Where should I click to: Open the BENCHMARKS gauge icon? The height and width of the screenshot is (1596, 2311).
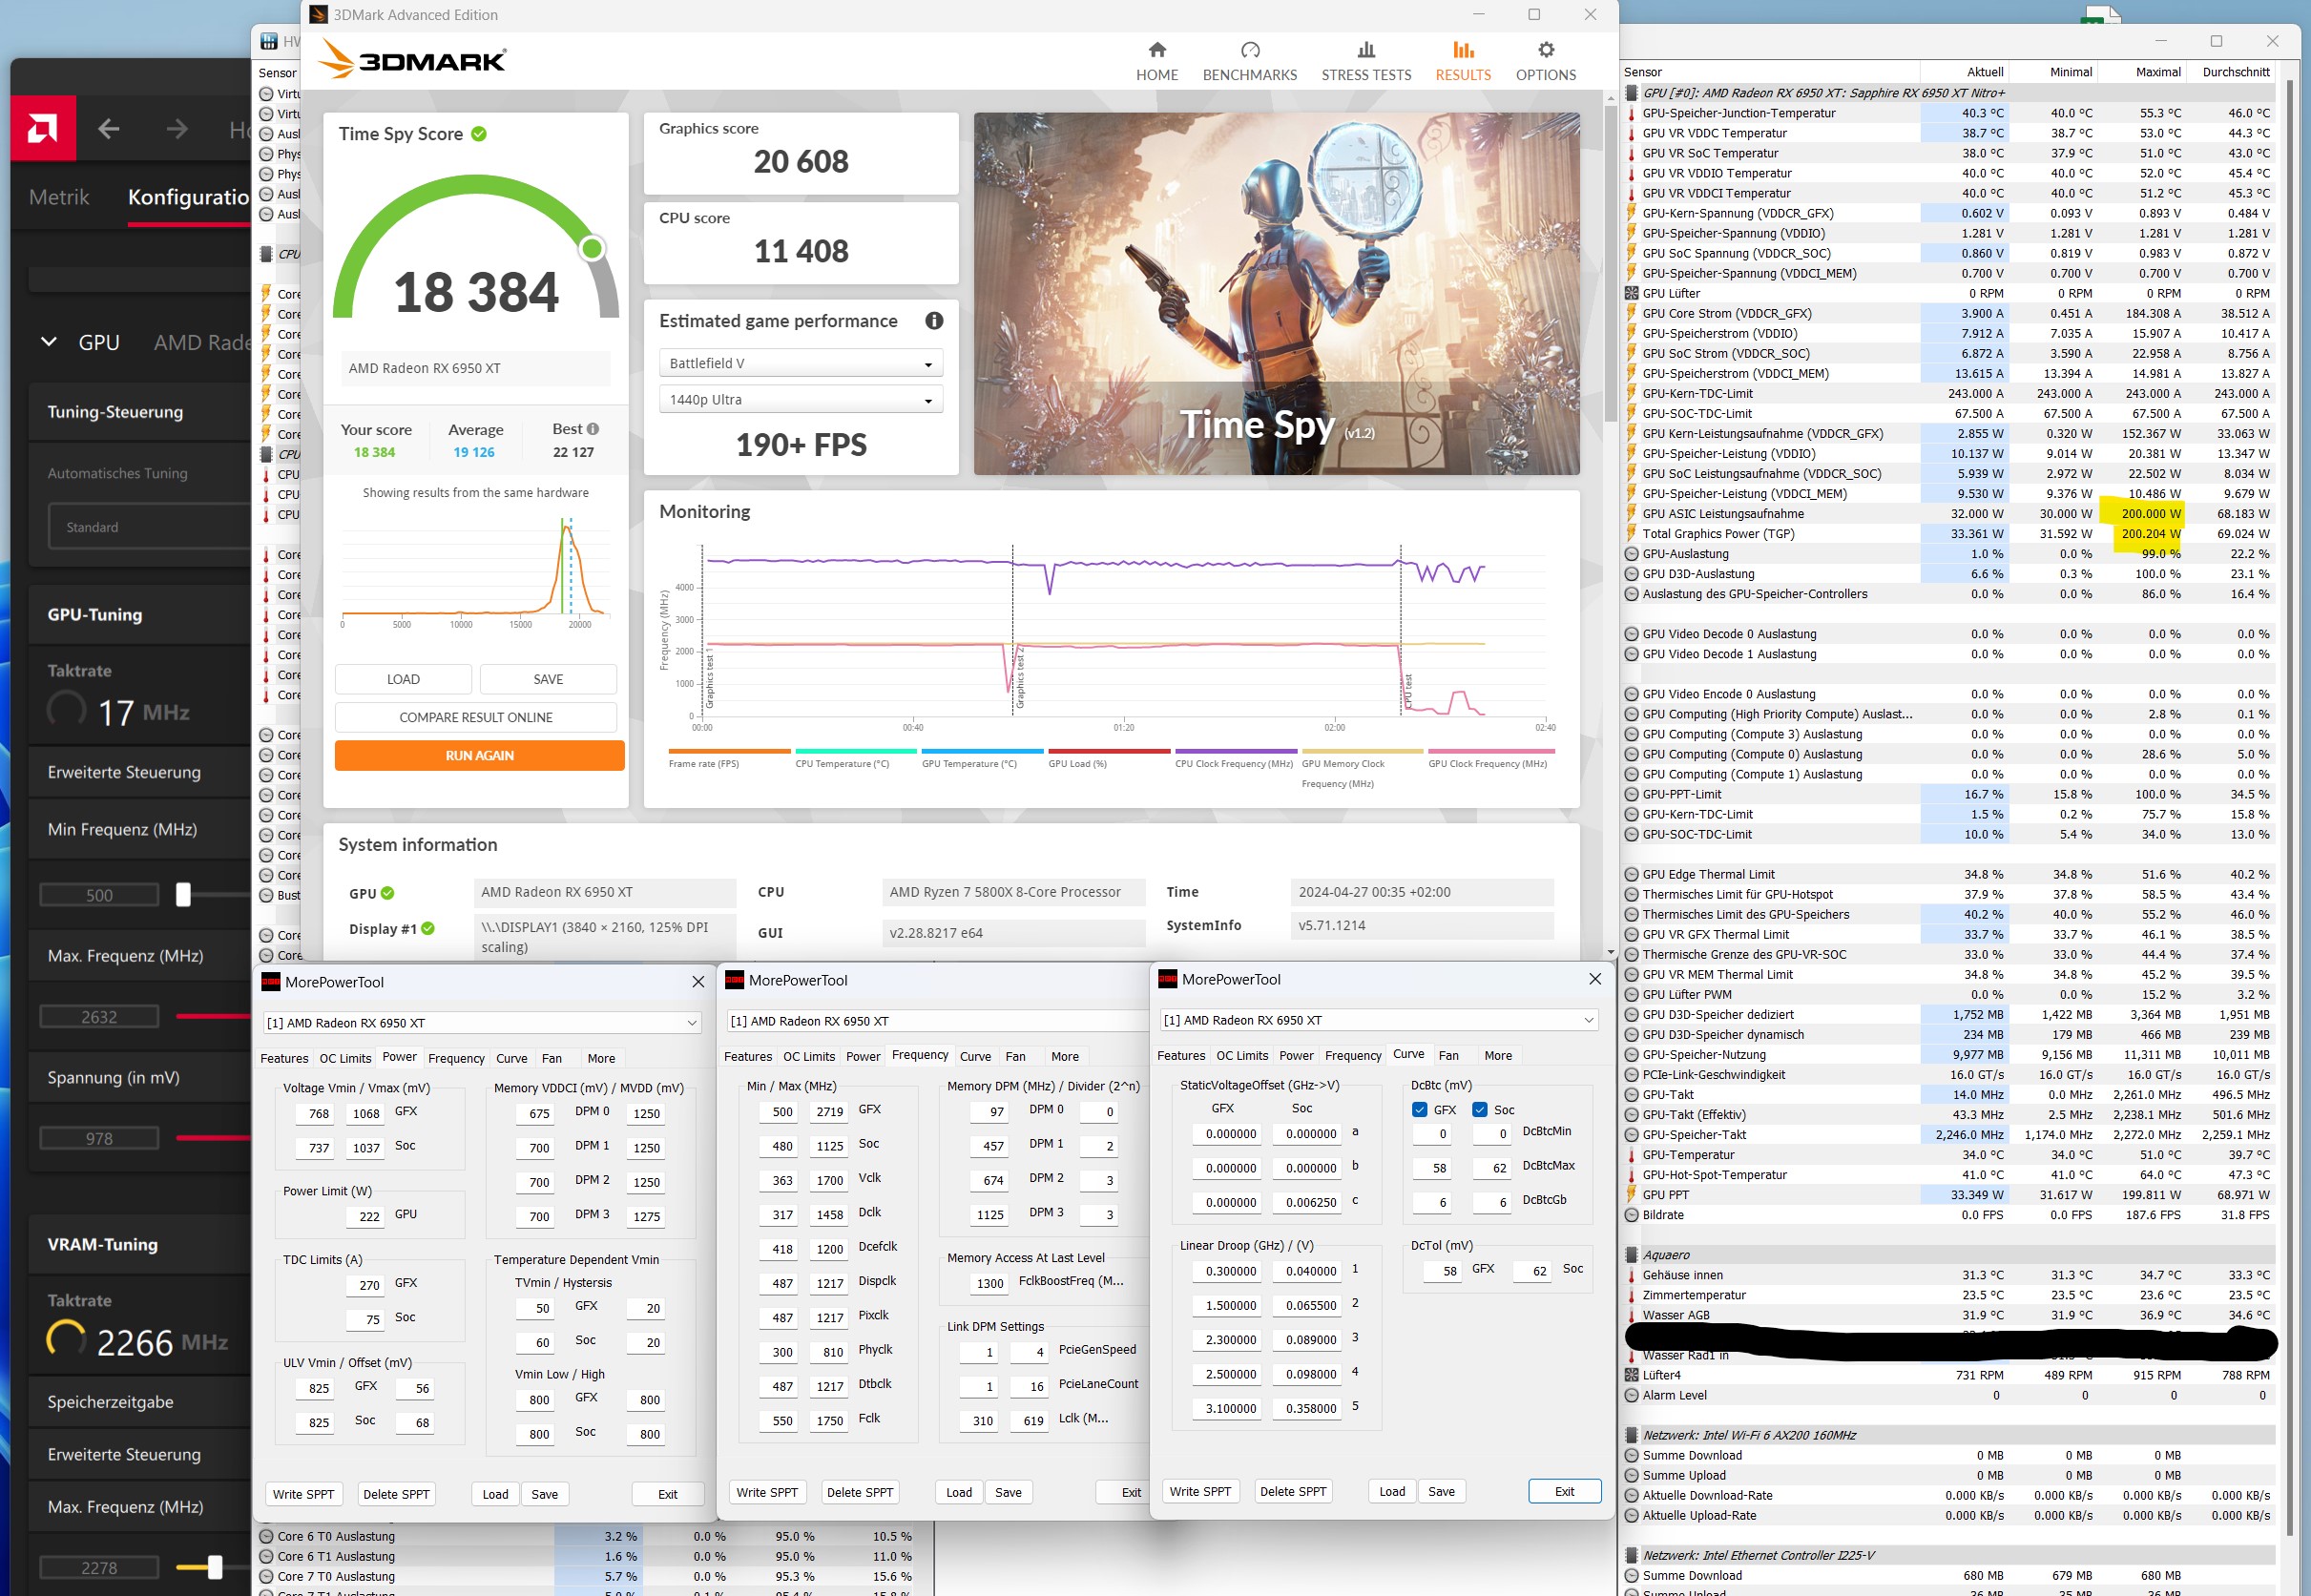[x=1249, y=50]
